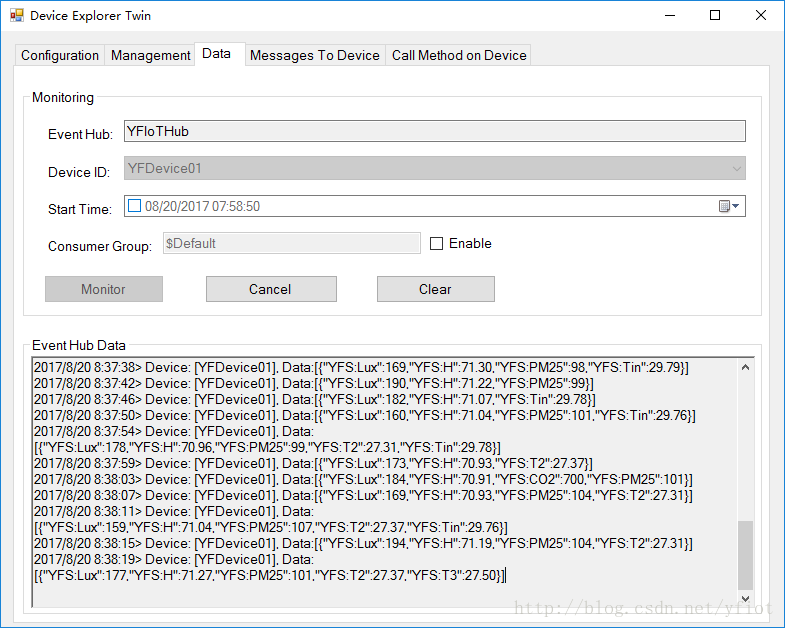
Task: Open the Start Time calendar picker icon
Action: 729,206
